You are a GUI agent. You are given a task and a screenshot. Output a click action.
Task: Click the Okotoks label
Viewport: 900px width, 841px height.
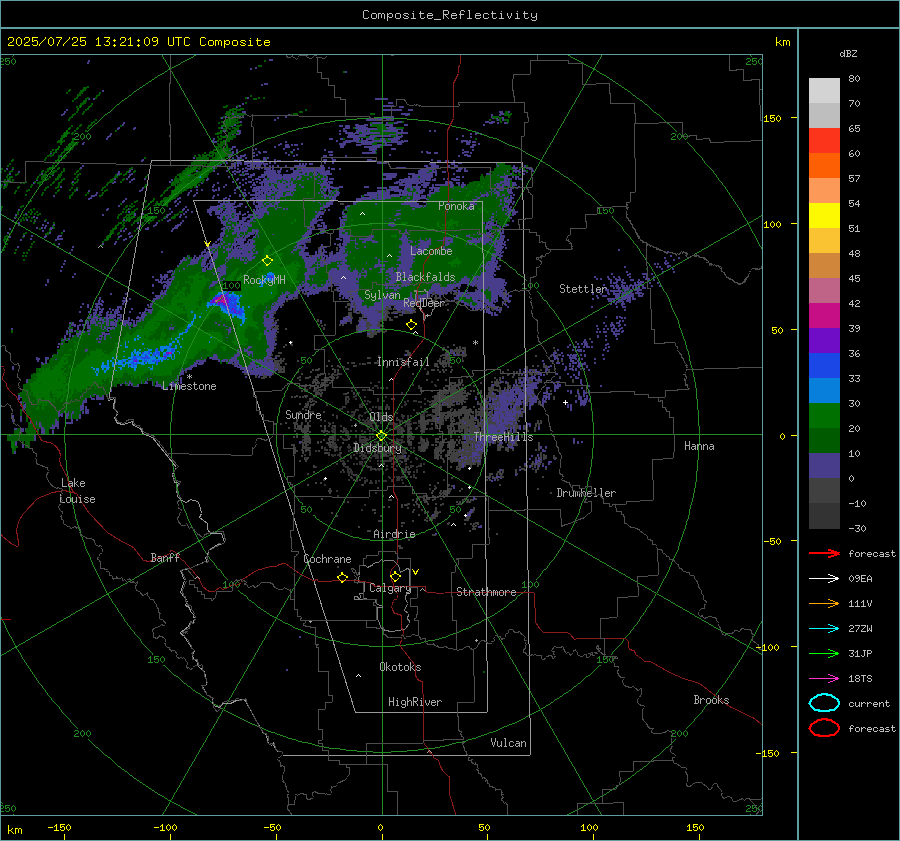coord(400,667)
